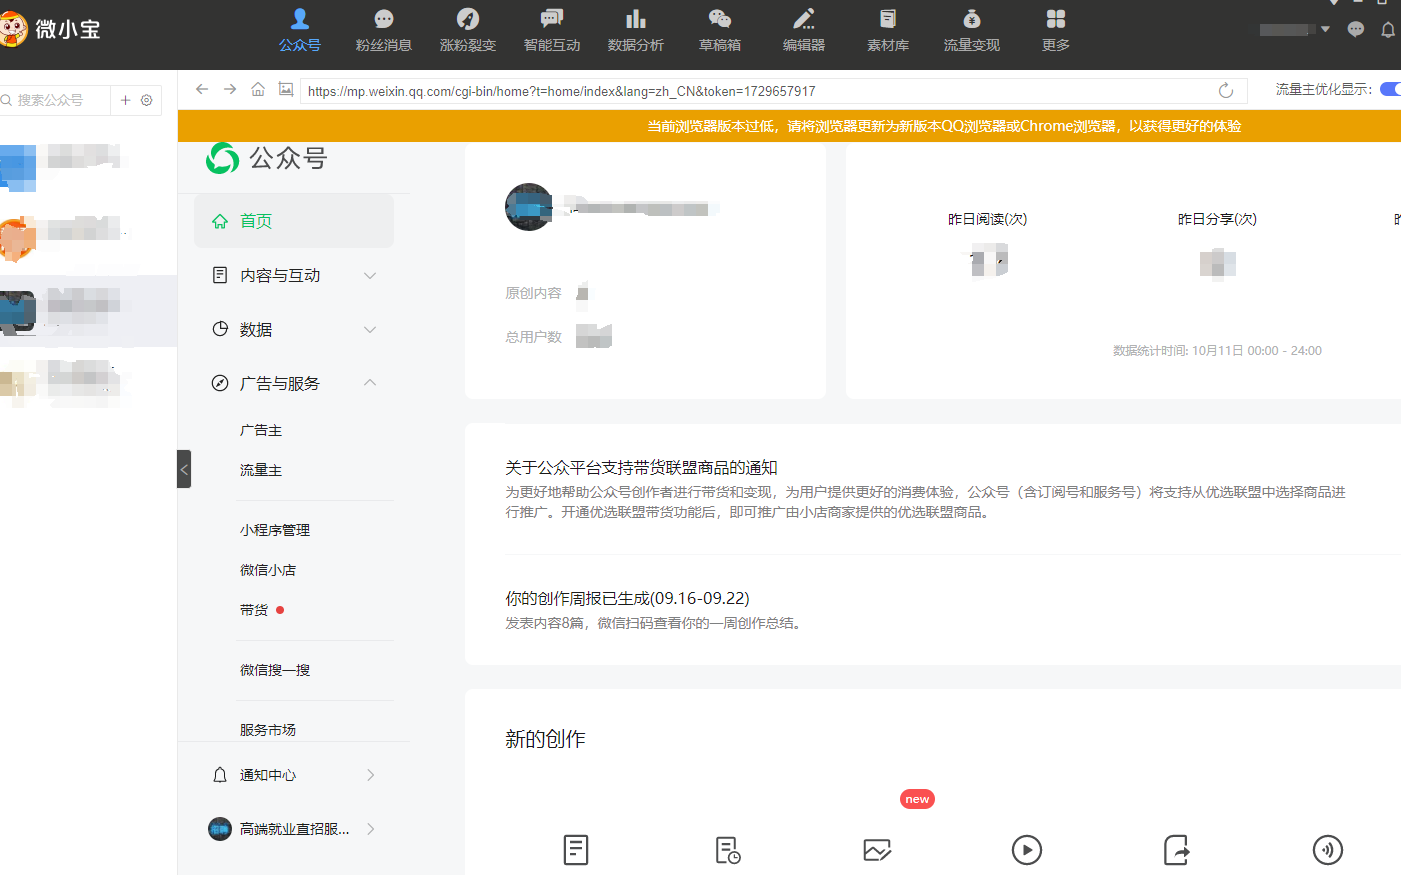This screenshot has width=1401, height=875.
Task: Launch the 编辑器 editor
Action: click(803, 30)
